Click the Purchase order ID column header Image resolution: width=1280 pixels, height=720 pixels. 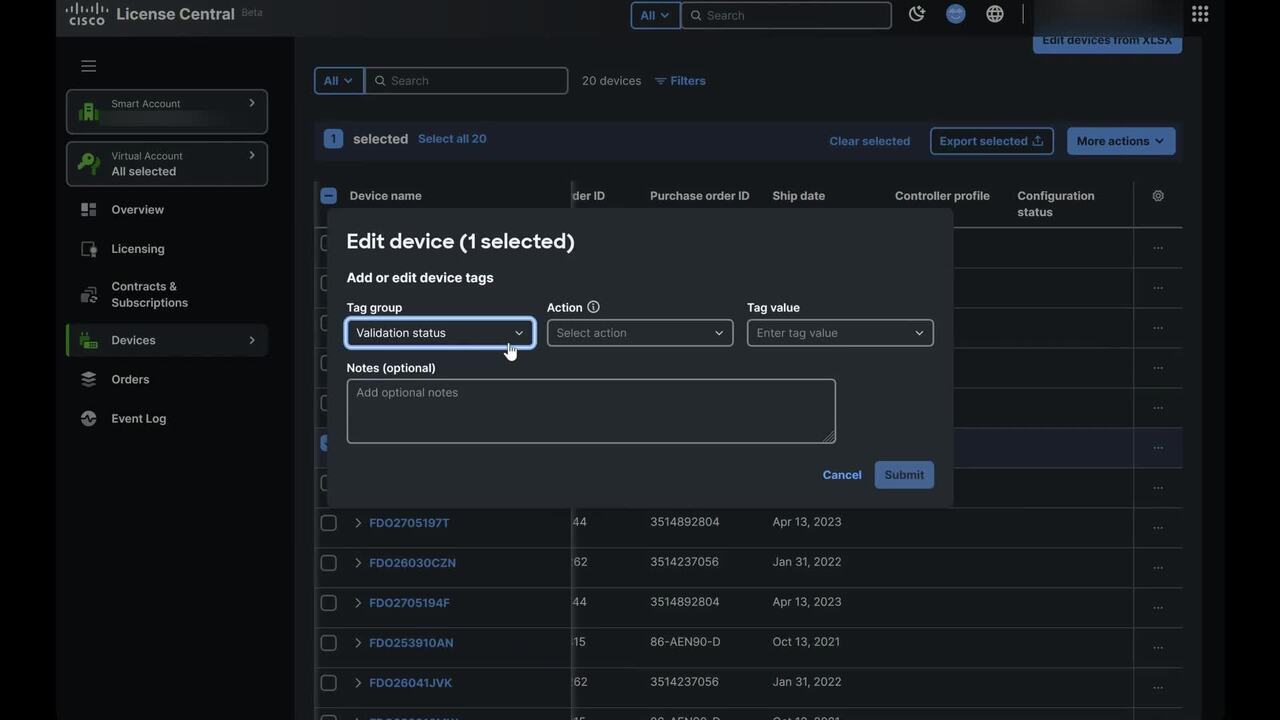[x=700, y=196]
